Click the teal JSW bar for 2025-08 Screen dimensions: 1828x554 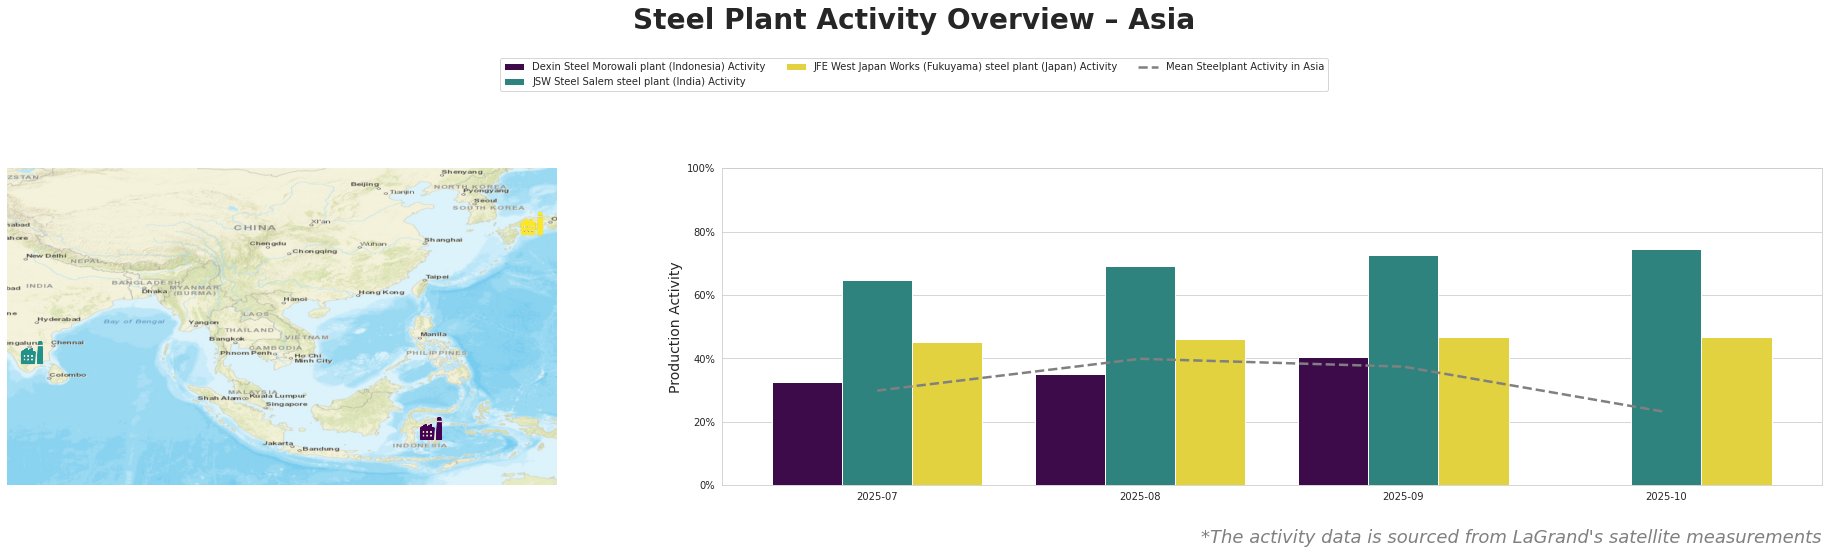1140,376
